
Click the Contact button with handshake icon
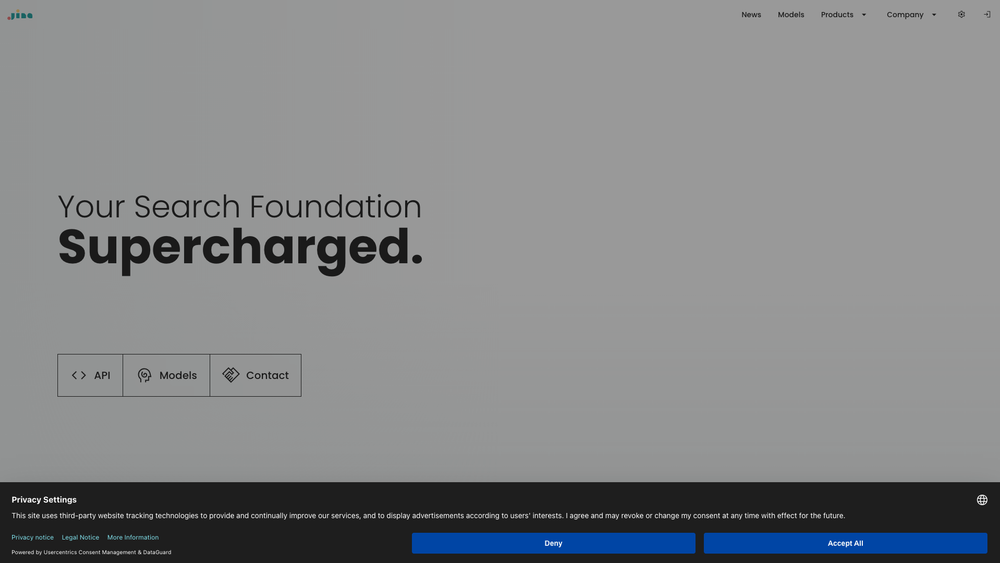coord(256,376)
